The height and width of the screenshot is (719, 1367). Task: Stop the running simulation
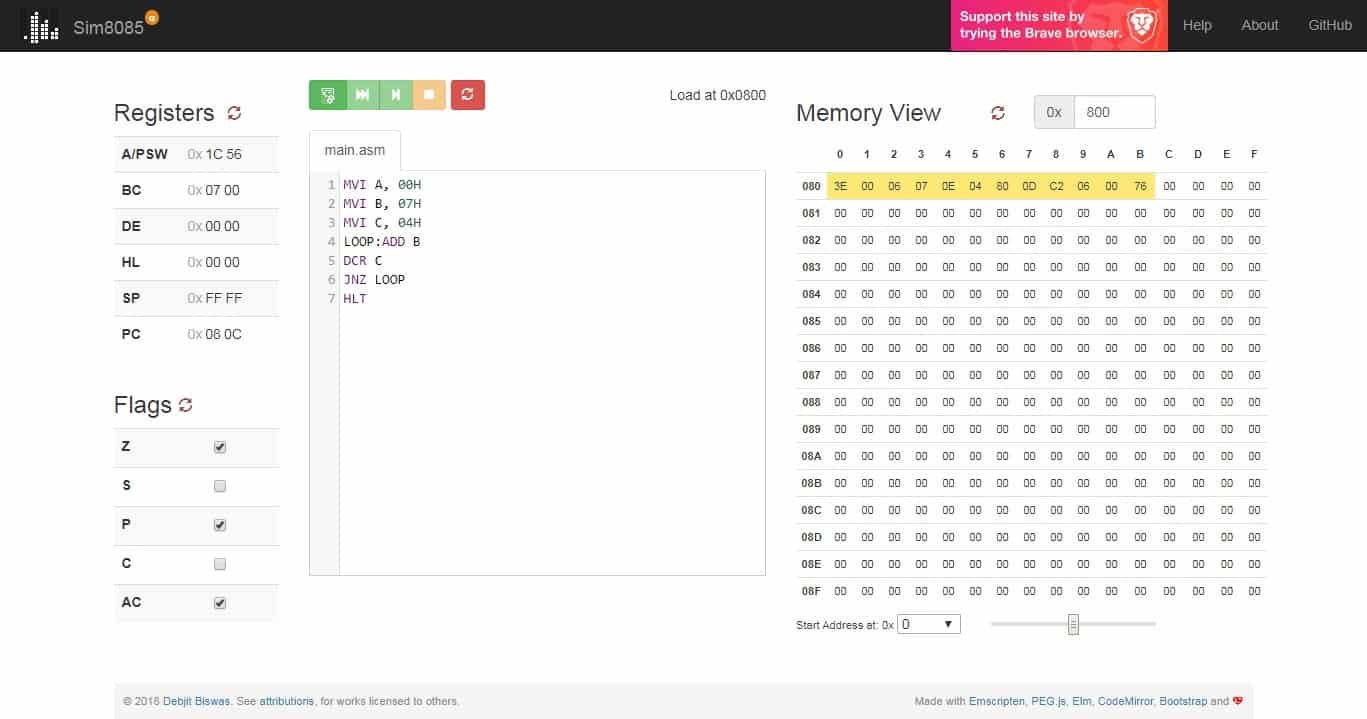429,94
